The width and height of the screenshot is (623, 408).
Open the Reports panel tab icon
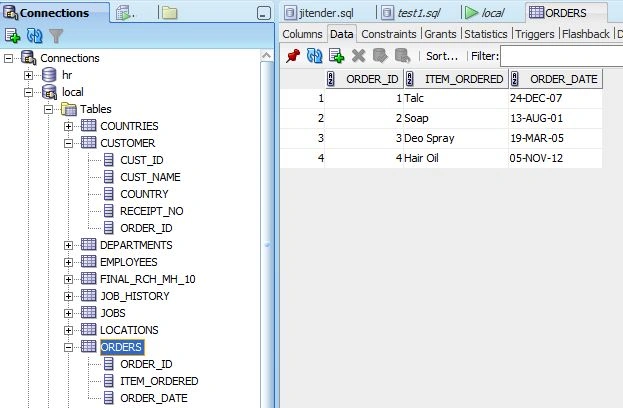(x=124, y=13)
